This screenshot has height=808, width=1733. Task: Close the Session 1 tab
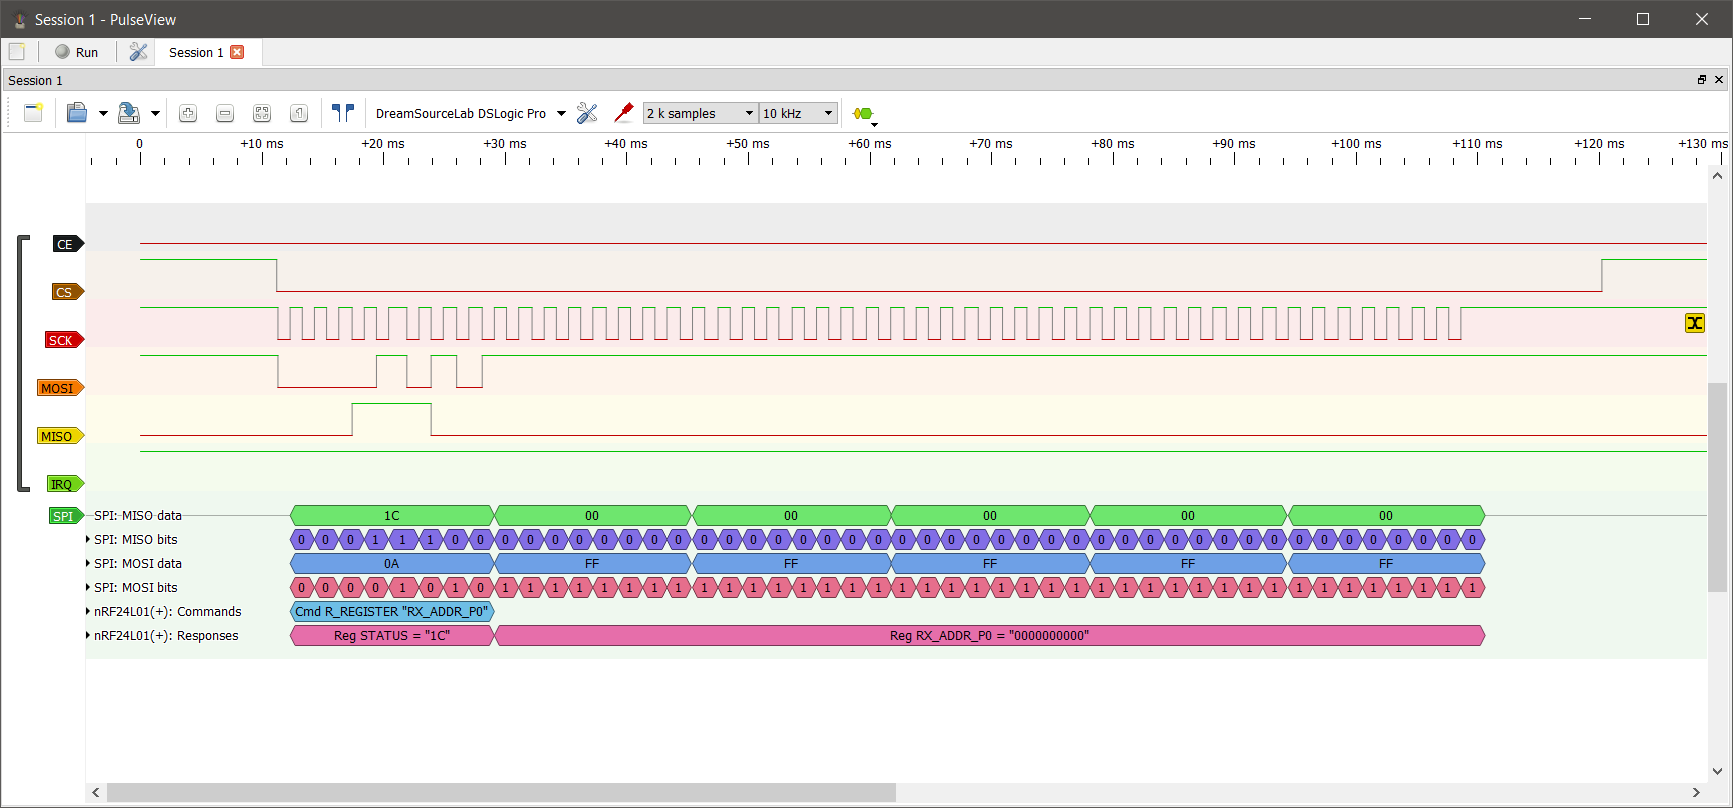237,52
